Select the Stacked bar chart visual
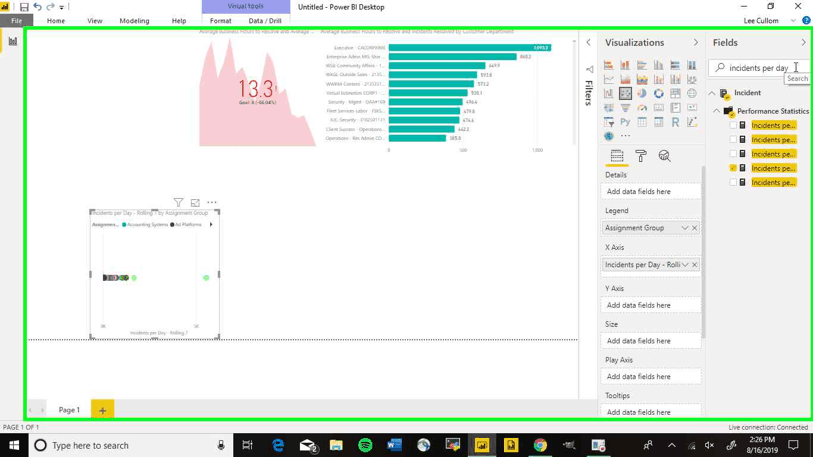This screenshot has width=814, height=457. [608, 65]
